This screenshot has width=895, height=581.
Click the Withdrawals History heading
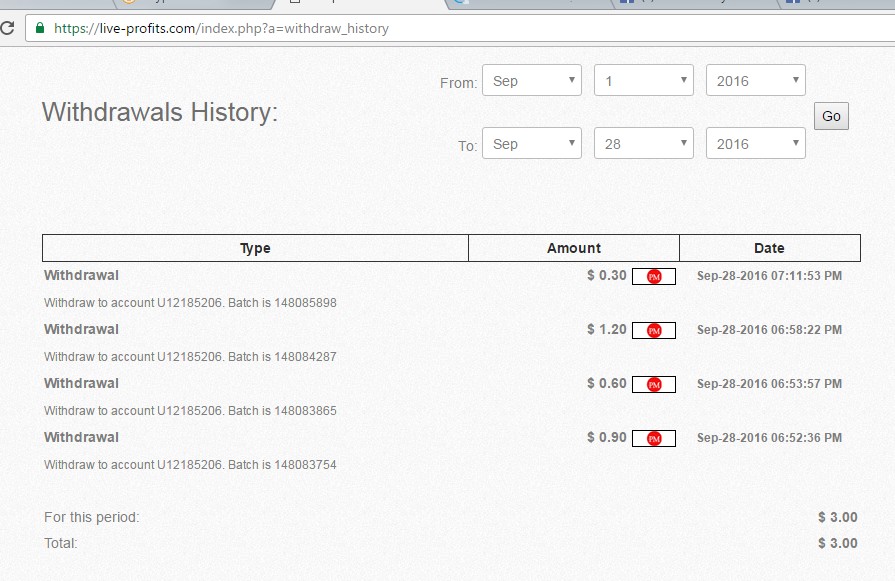[160, 112]
